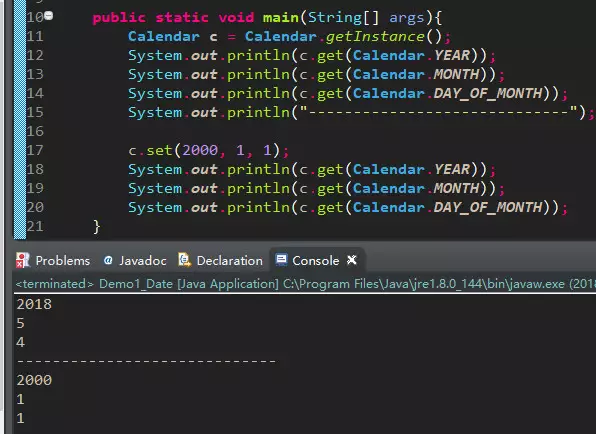Click Calendar.YEAR on line 18
Screen dimensions: 596x434
(412, 169)
